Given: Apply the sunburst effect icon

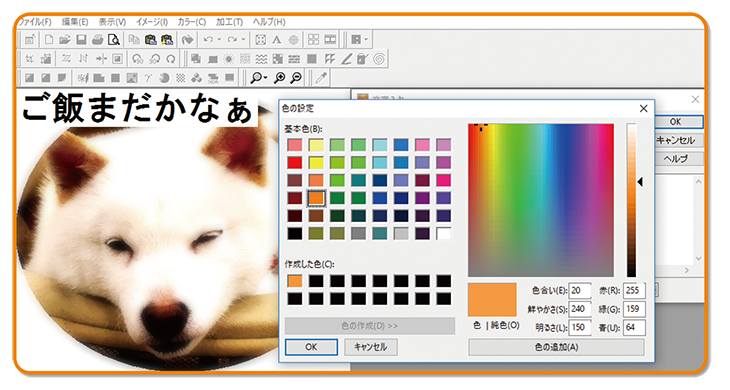Looking at the screenshot, I should click(x=229, y=59).
